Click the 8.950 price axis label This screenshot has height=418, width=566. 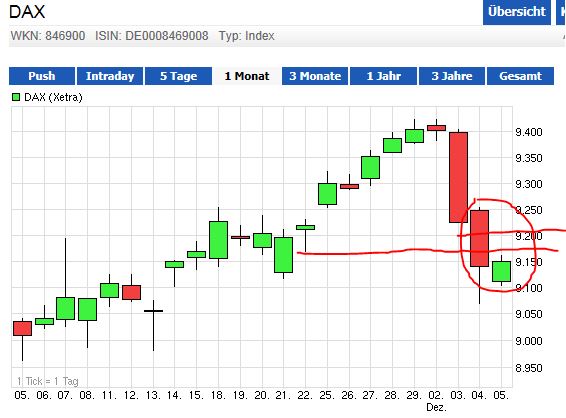coord(528,368)
